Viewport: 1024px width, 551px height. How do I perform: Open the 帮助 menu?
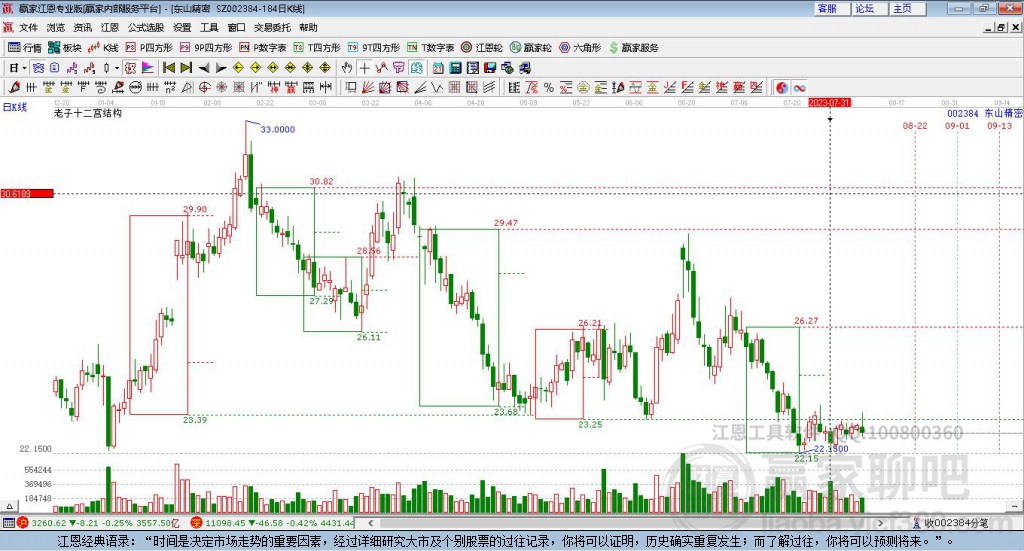pyautogui.click(x=308, y=27)
